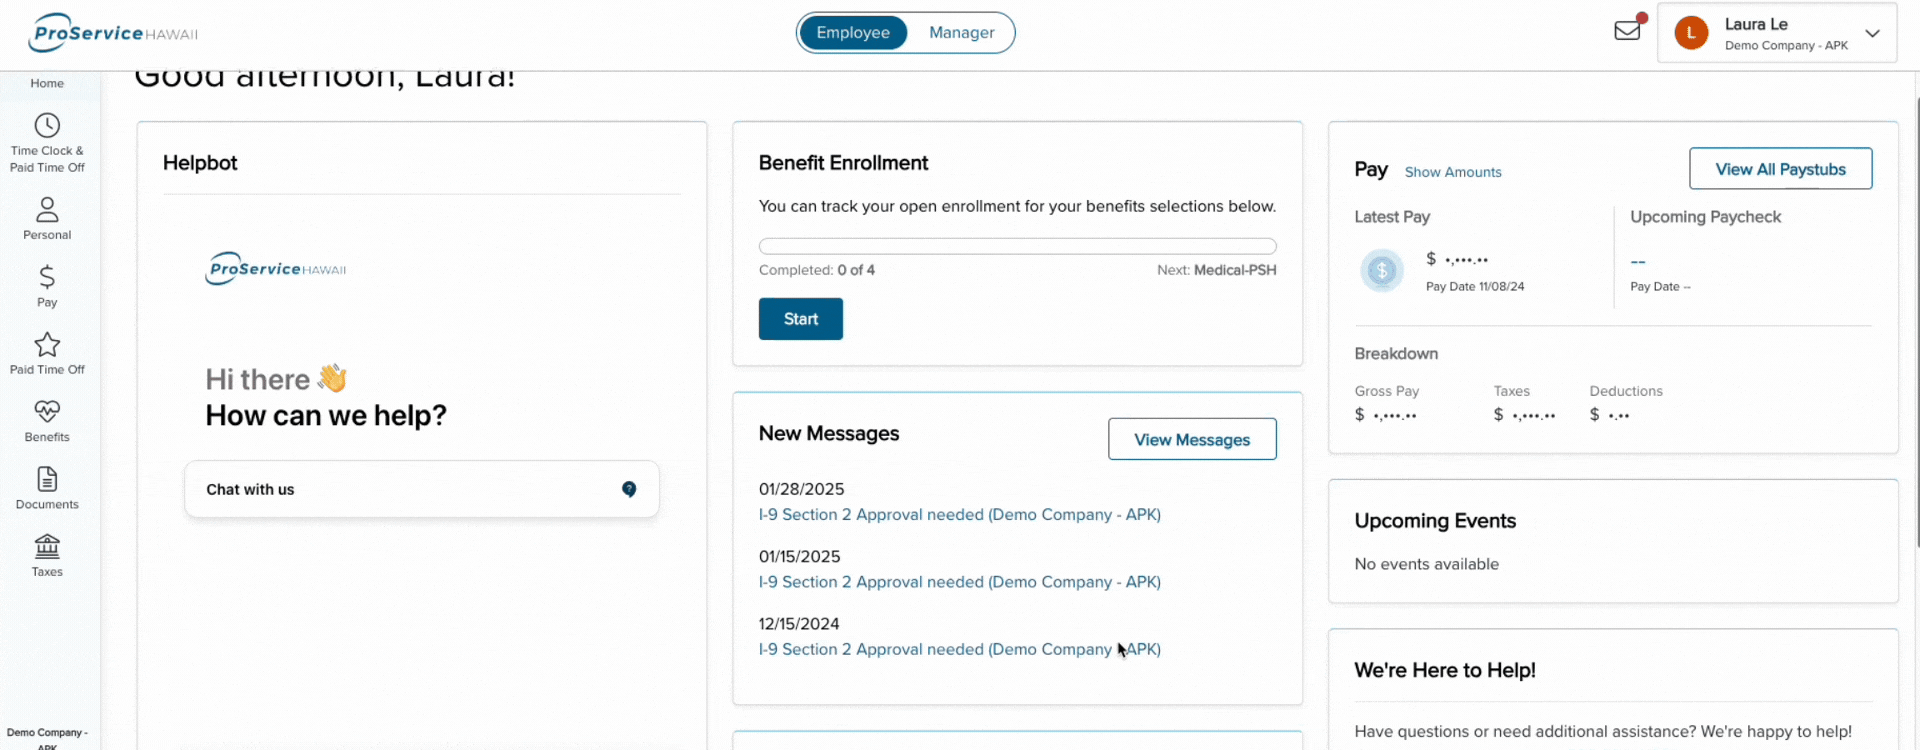Open the 01/28/2025 I-9 Section 2 approval message
This screenshot has height=750, width=1920.
pyautogui.click(x=960, y=515)
